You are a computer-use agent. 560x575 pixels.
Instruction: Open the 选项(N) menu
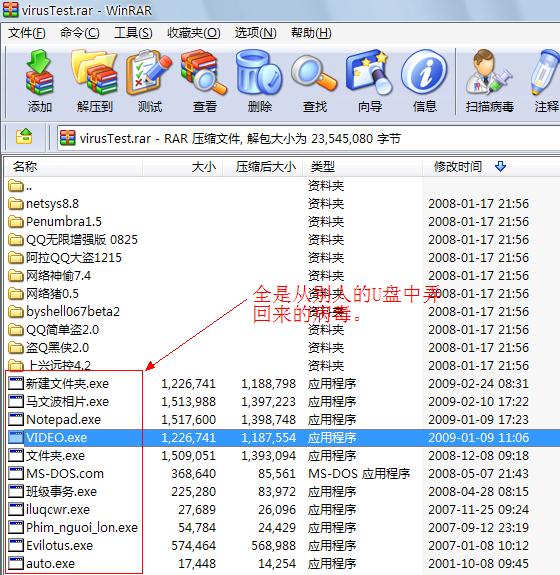click(x=255, y=33)
